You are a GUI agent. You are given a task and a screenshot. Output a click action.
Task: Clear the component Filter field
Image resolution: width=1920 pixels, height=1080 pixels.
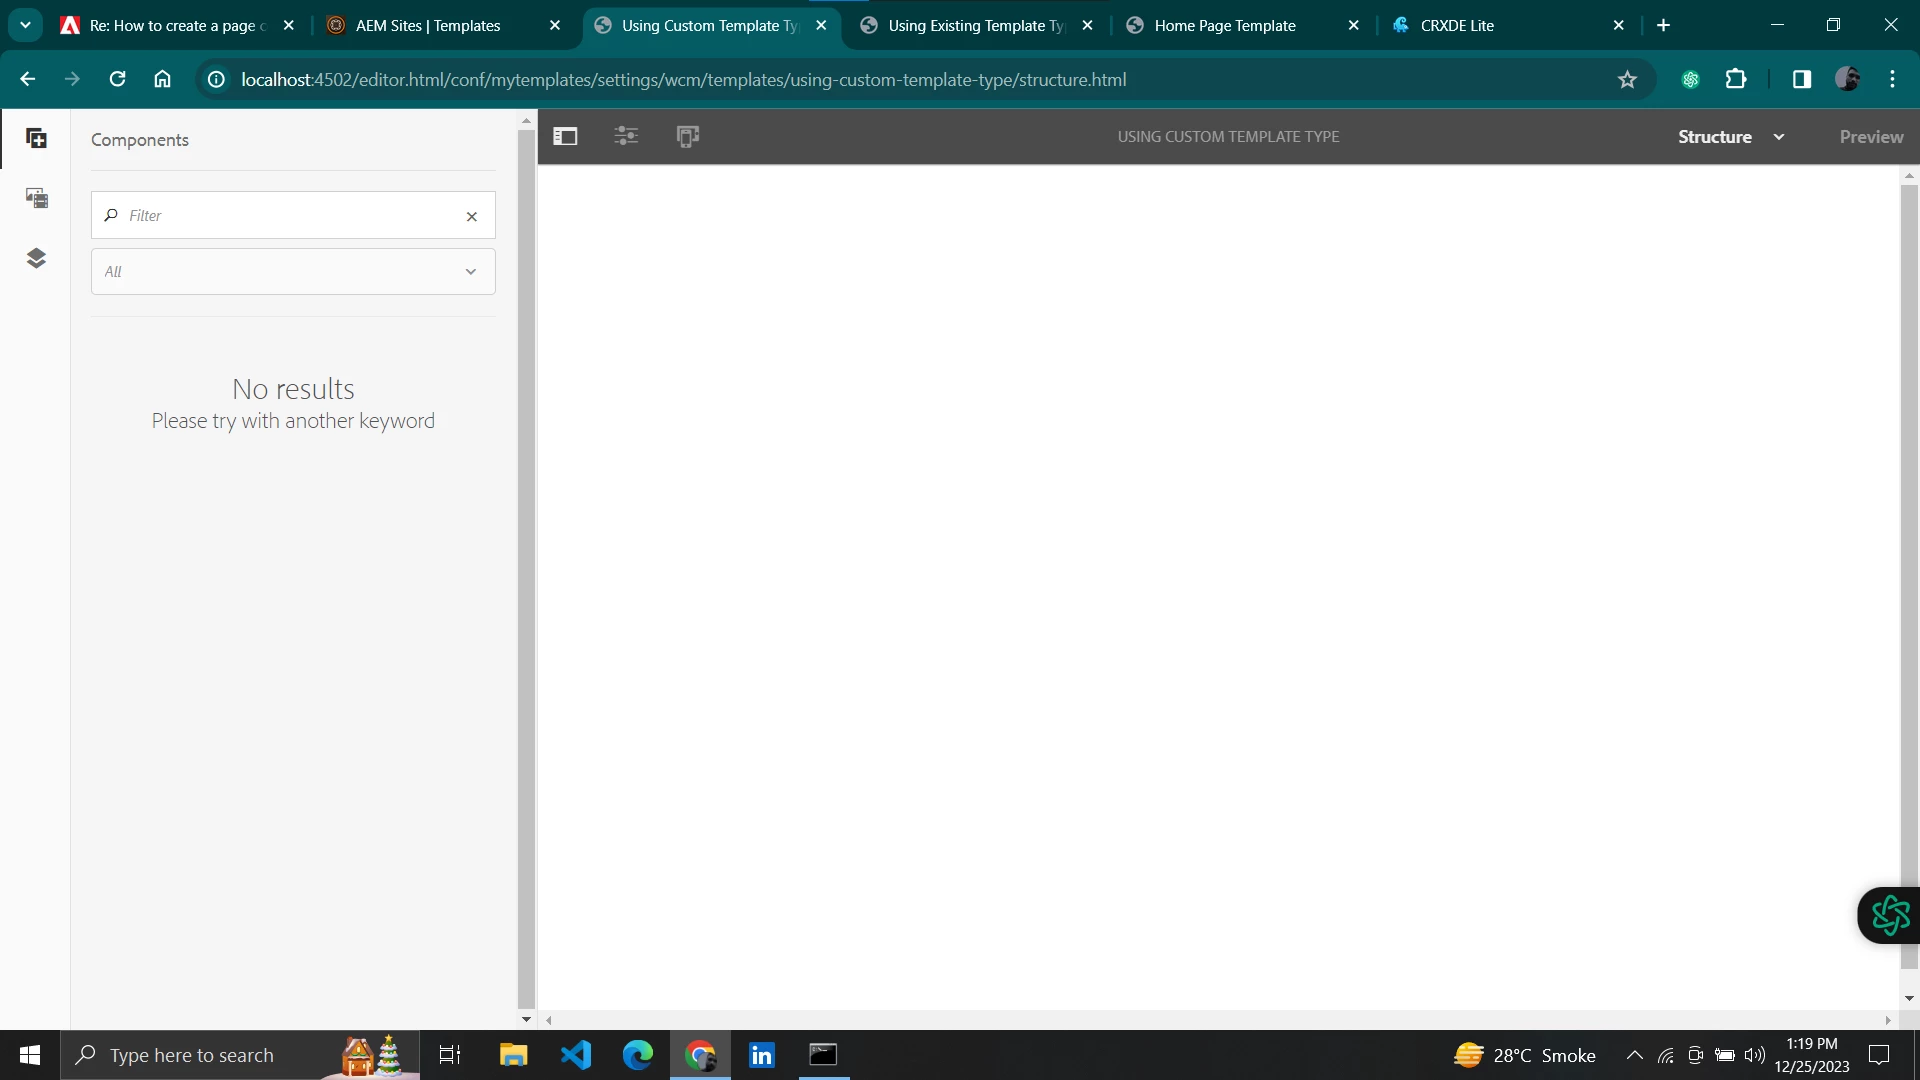click(x=472, y=216)
